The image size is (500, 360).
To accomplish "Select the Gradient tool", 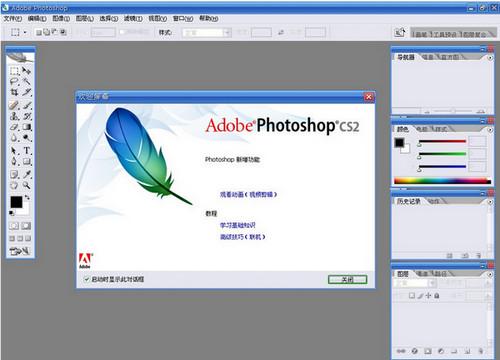I will point(26,127).
